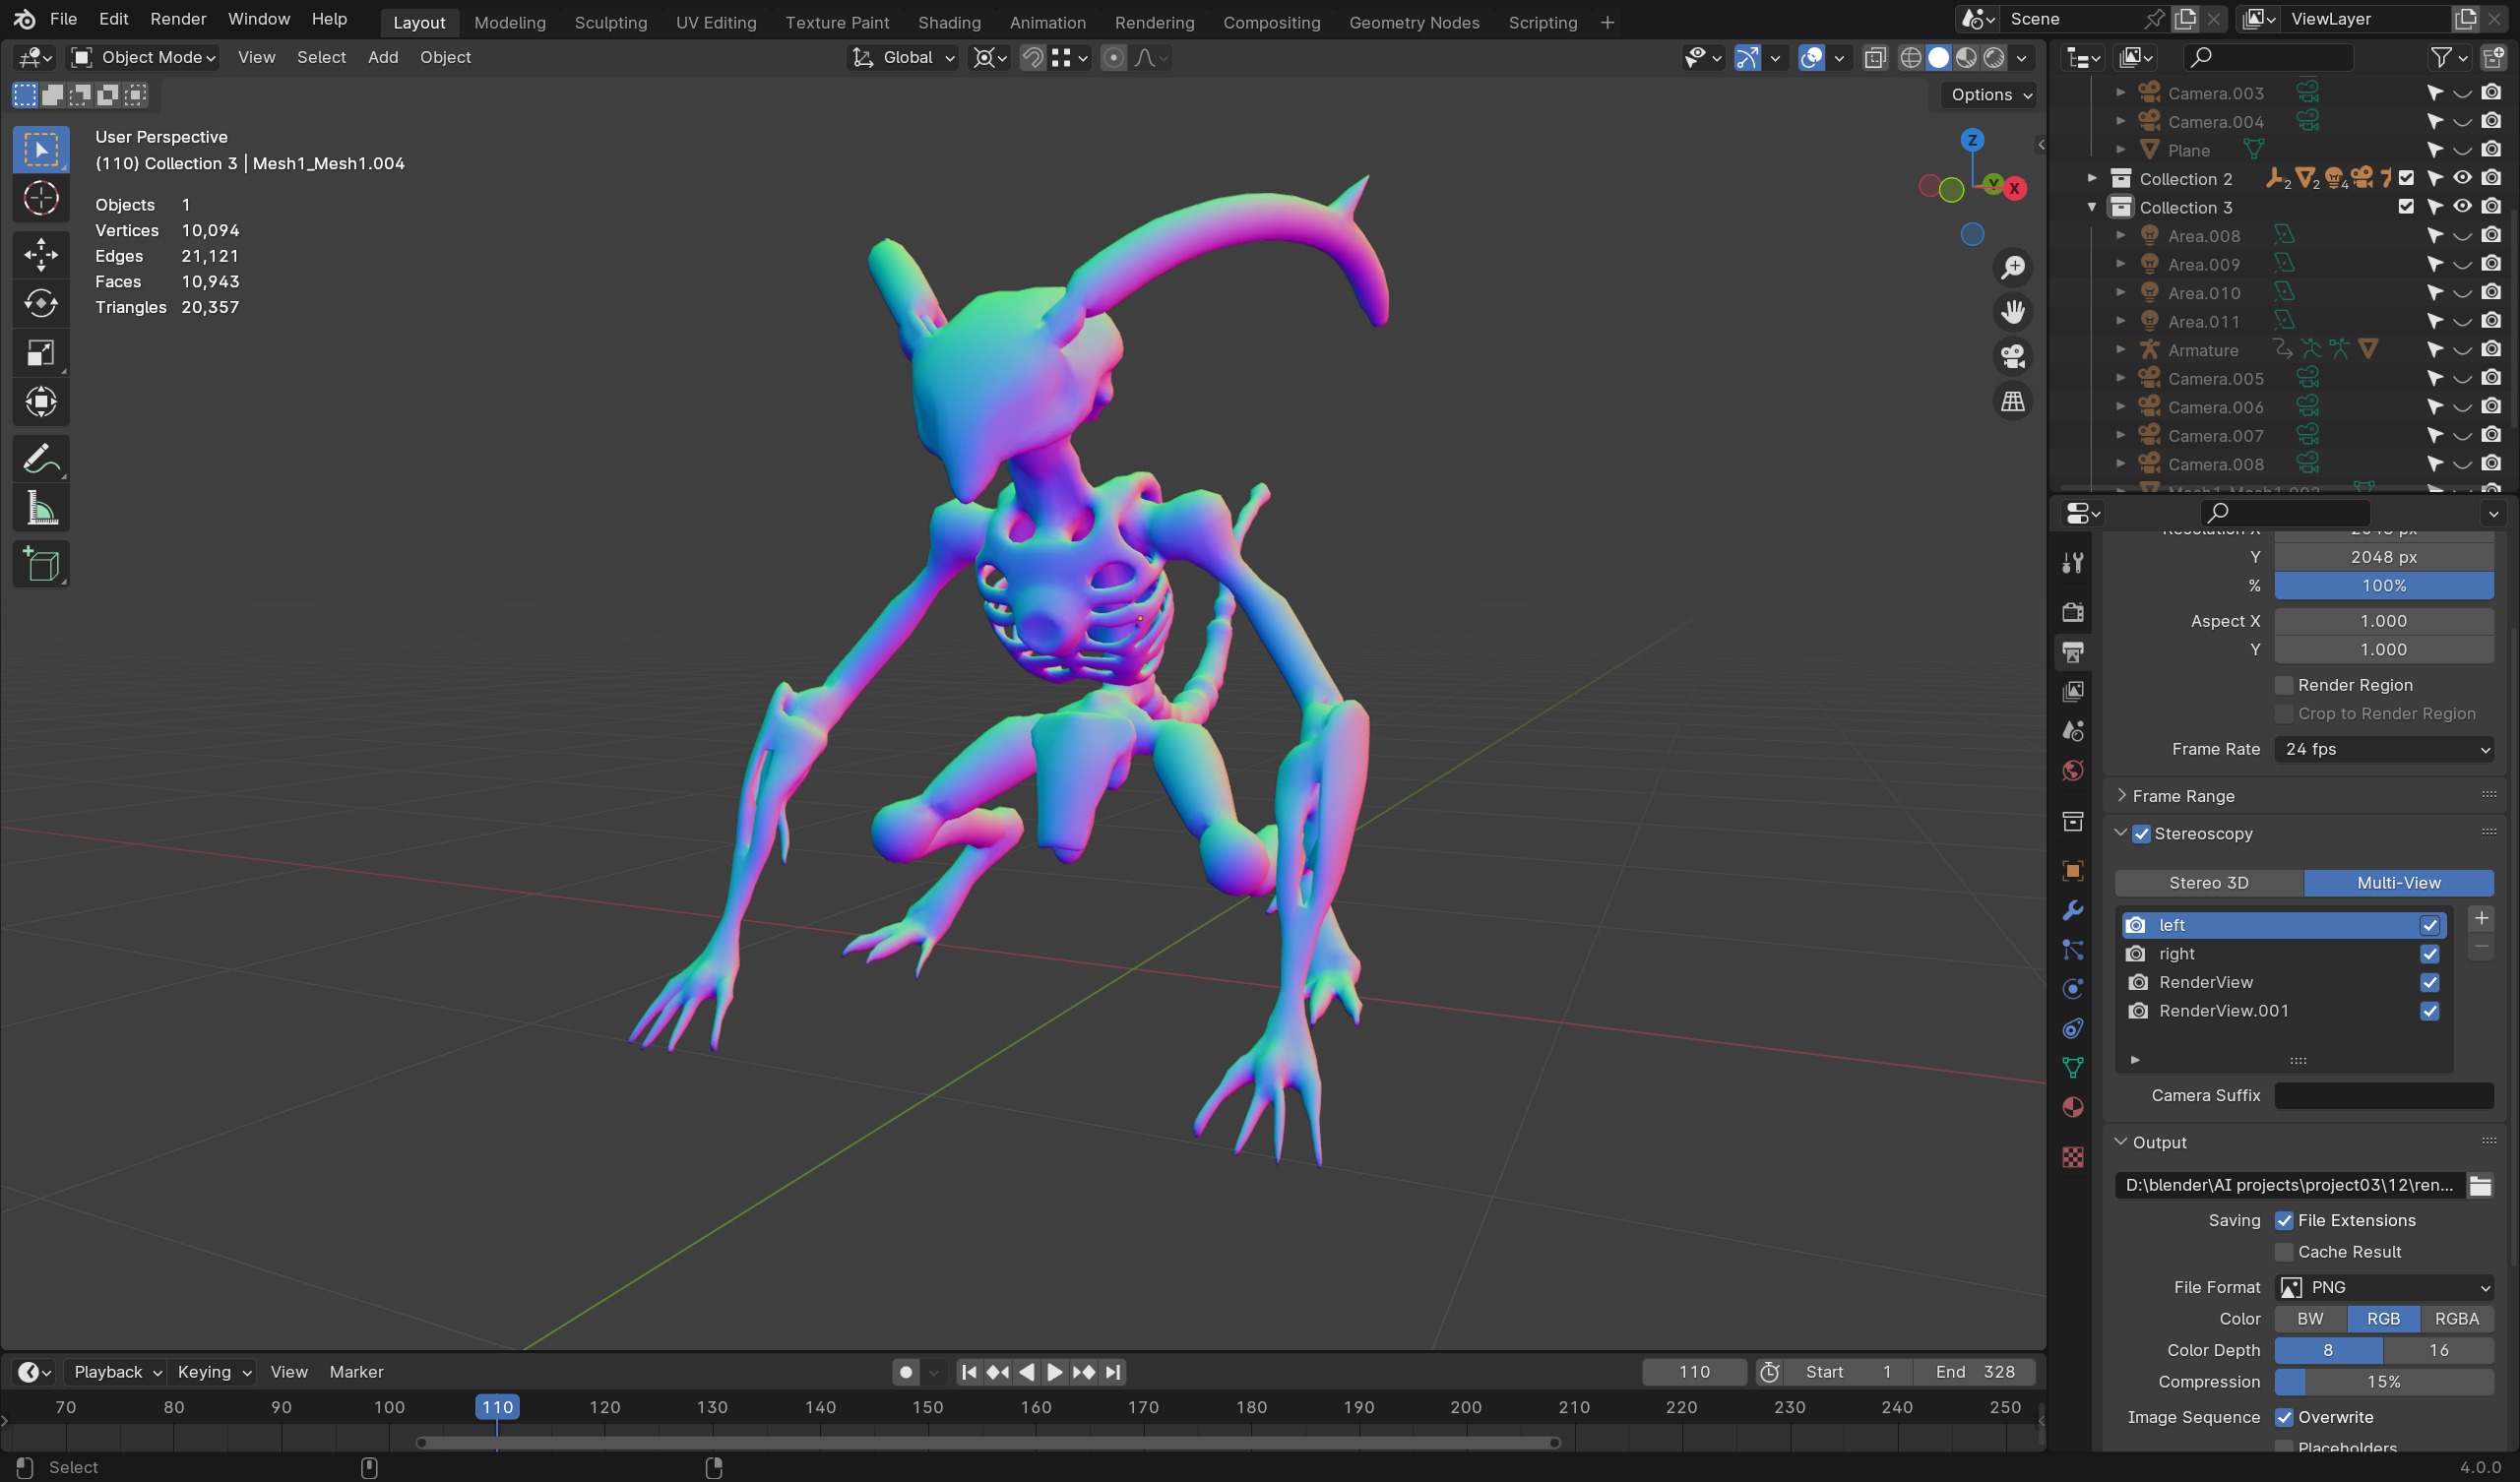
Task: Expand Collection 2 in outliner
Action: click(2092, 179)
